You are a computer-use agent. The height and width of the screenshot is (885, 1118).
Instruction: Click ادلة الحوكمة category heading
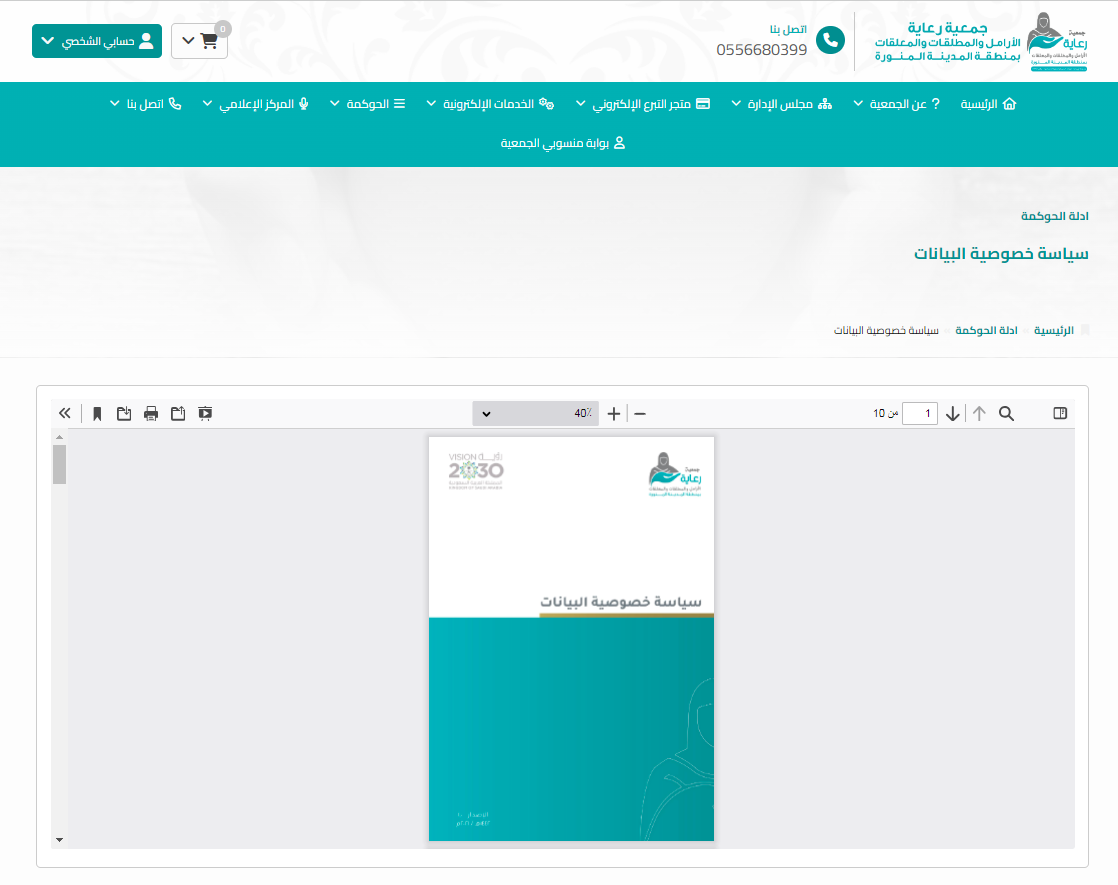[x=1055, y=216]
